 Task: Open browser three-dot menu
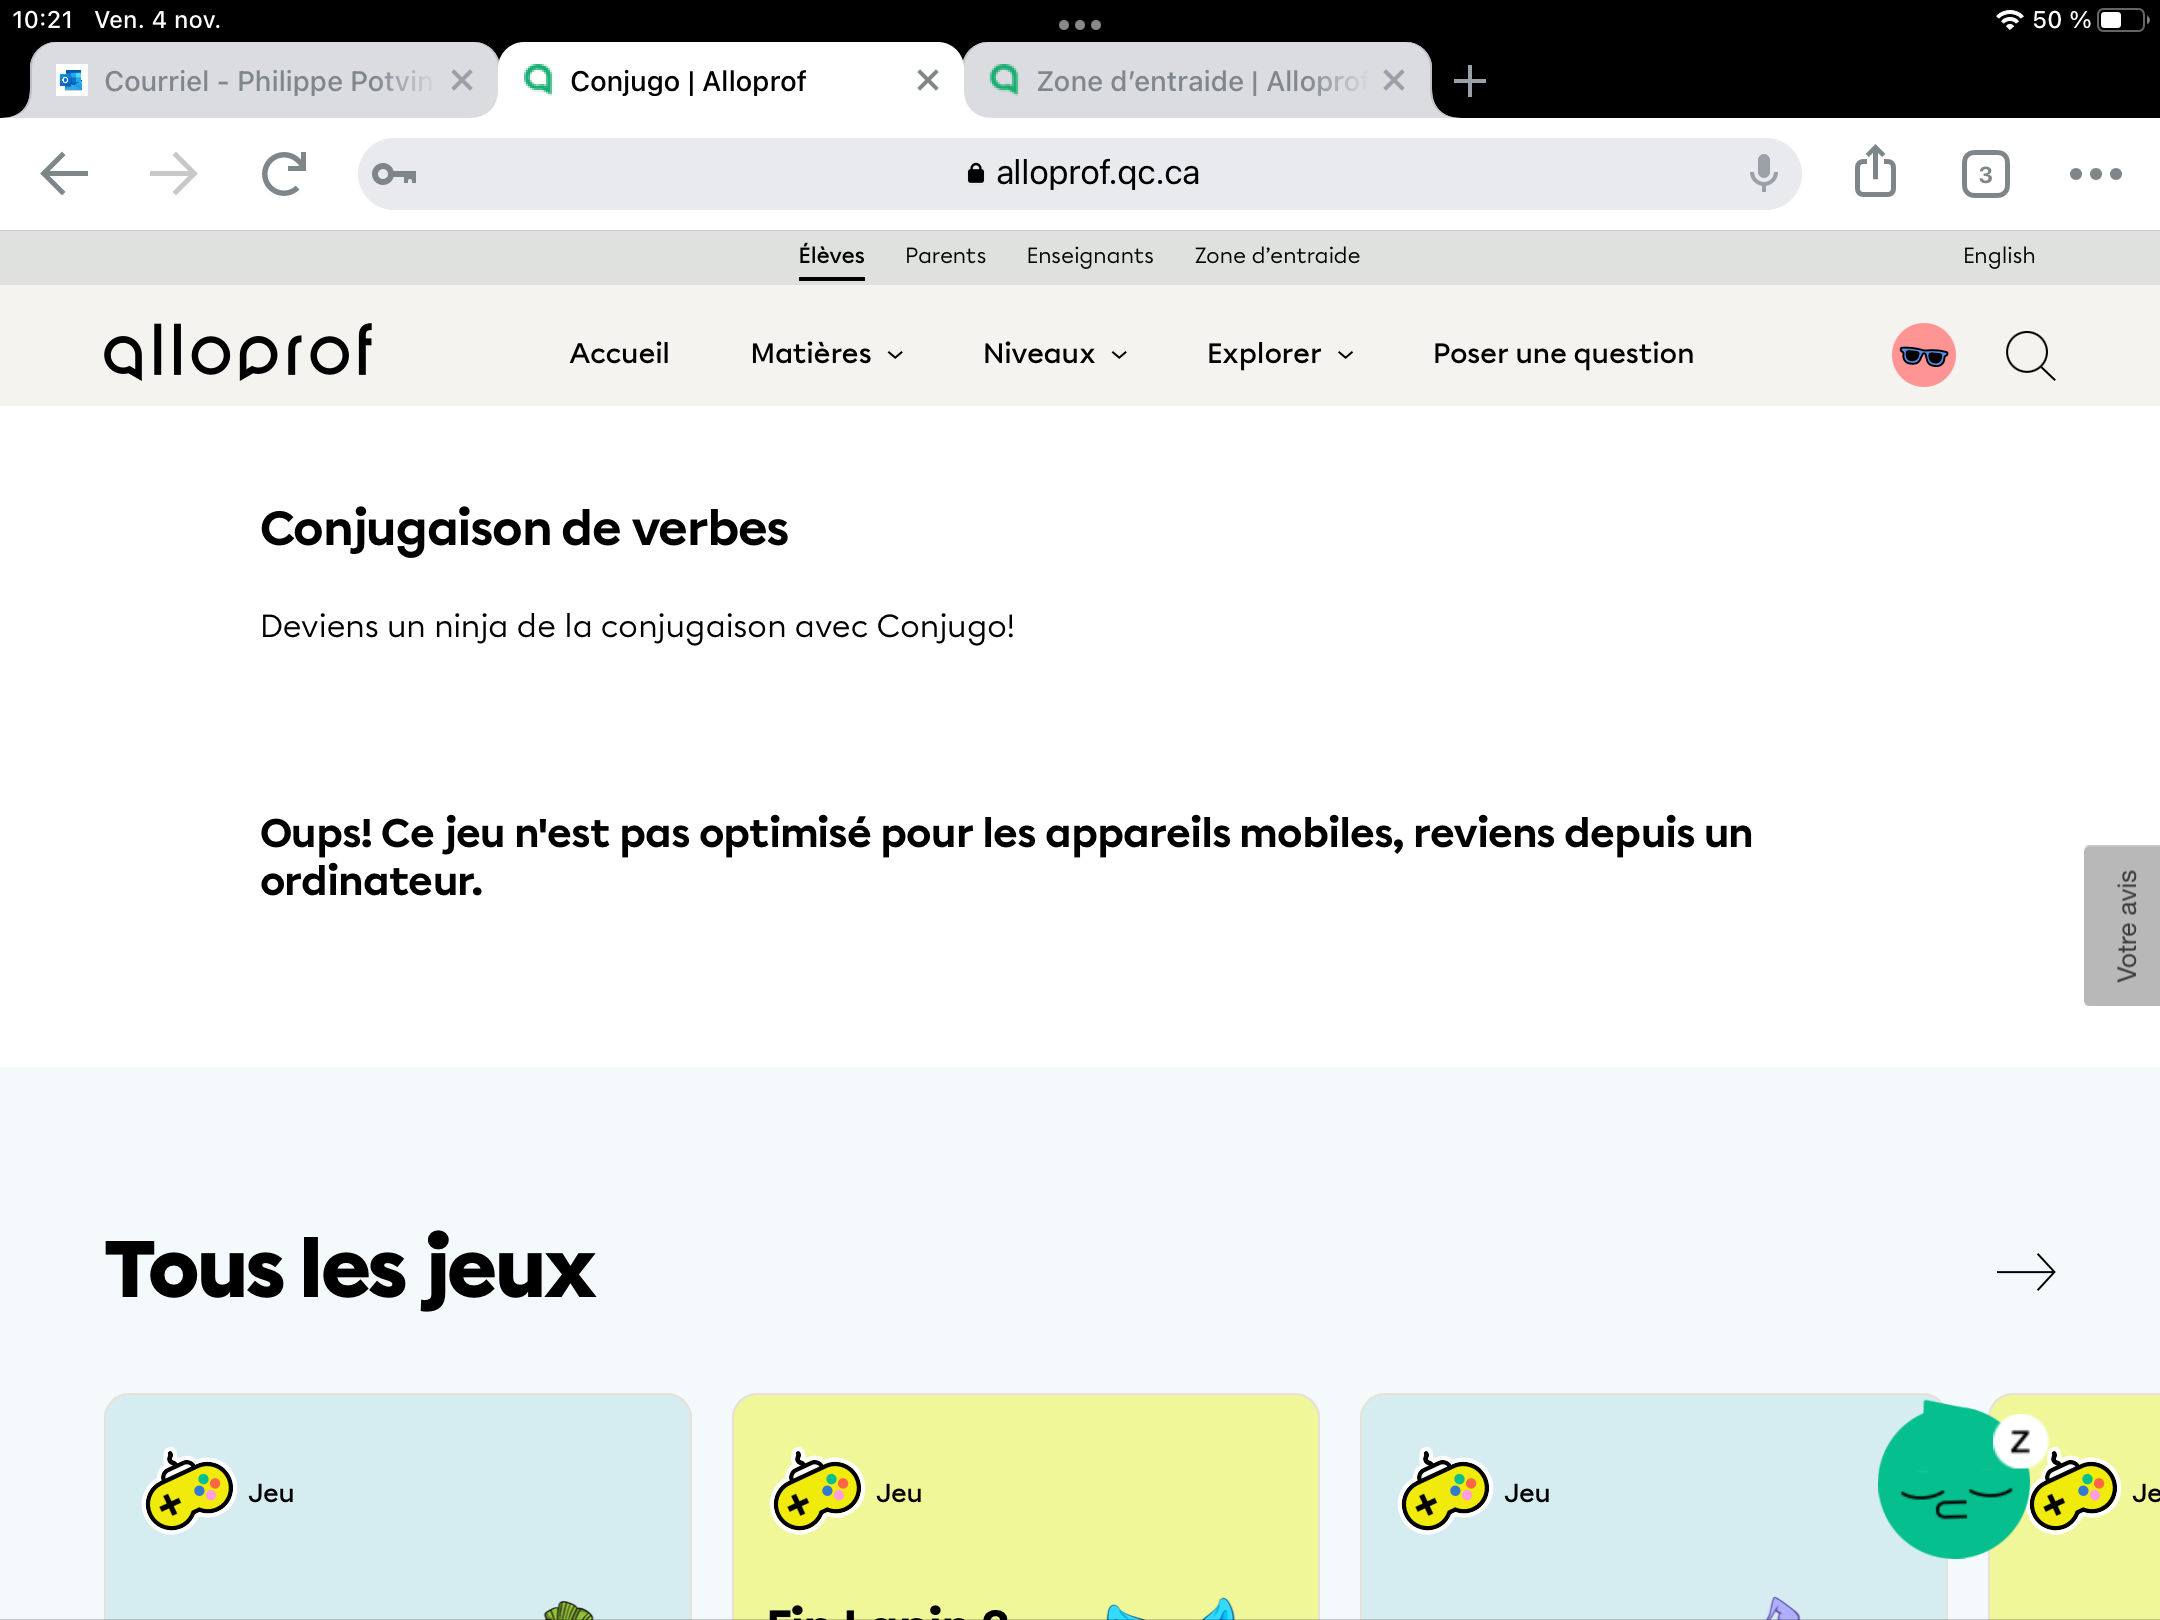(2095, 174)
